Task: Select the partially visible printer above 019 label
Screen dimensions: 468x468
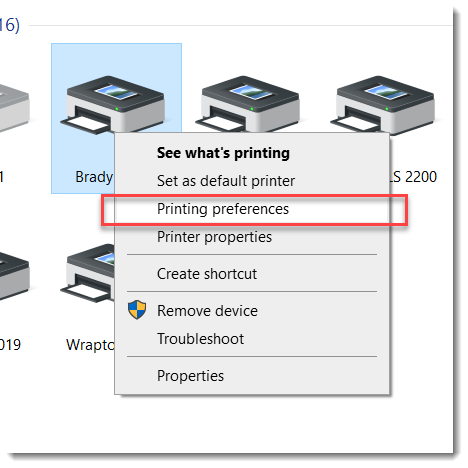Action: point(14,275)
